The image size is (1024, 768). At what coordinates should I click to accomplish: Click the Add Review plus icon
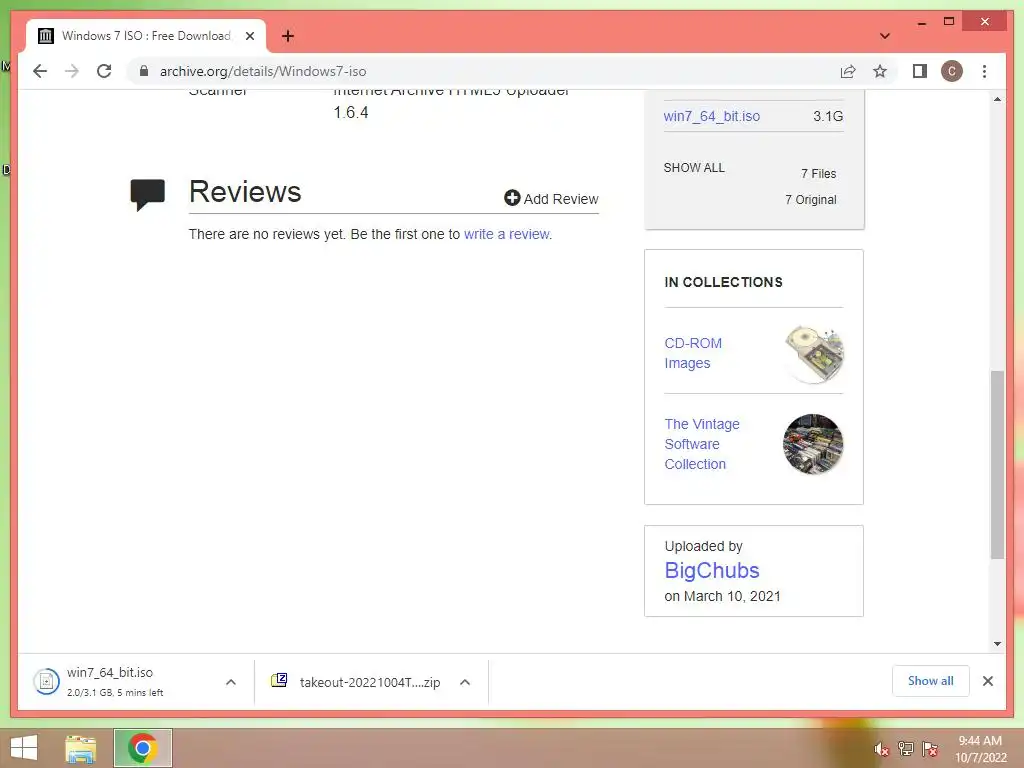click(x=512, y=198)
